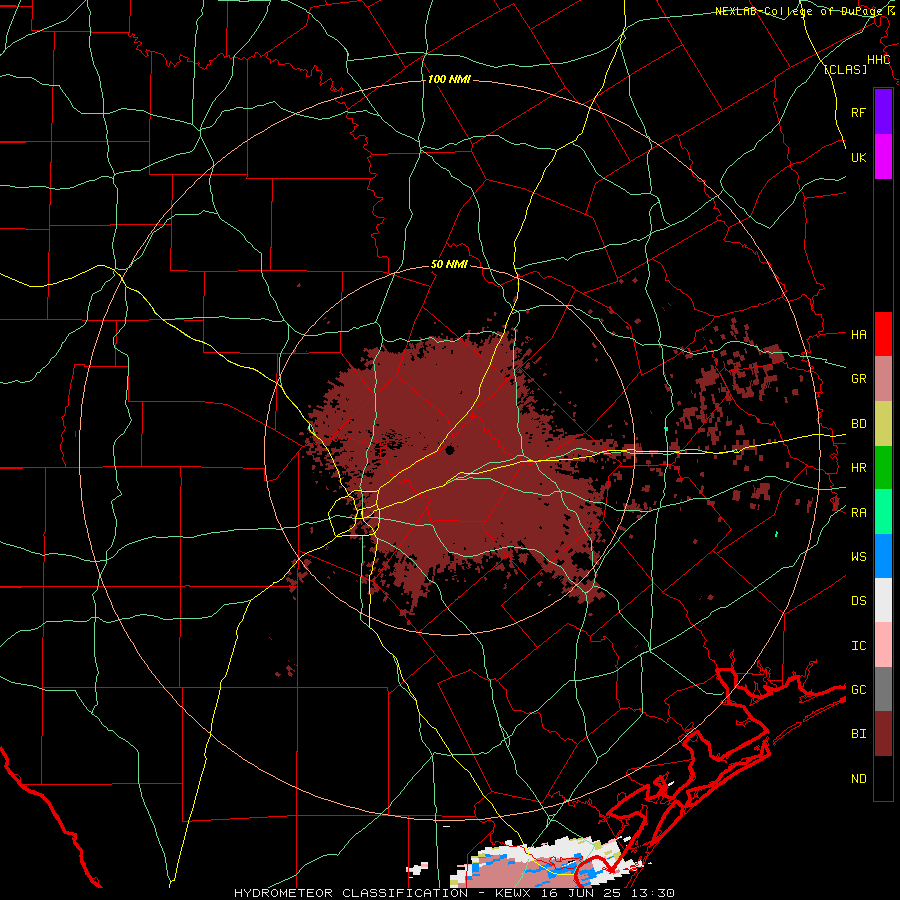Screen dimensions: 900x900
Task: Select the GC gray legend swatch
Action: (883, 689)
